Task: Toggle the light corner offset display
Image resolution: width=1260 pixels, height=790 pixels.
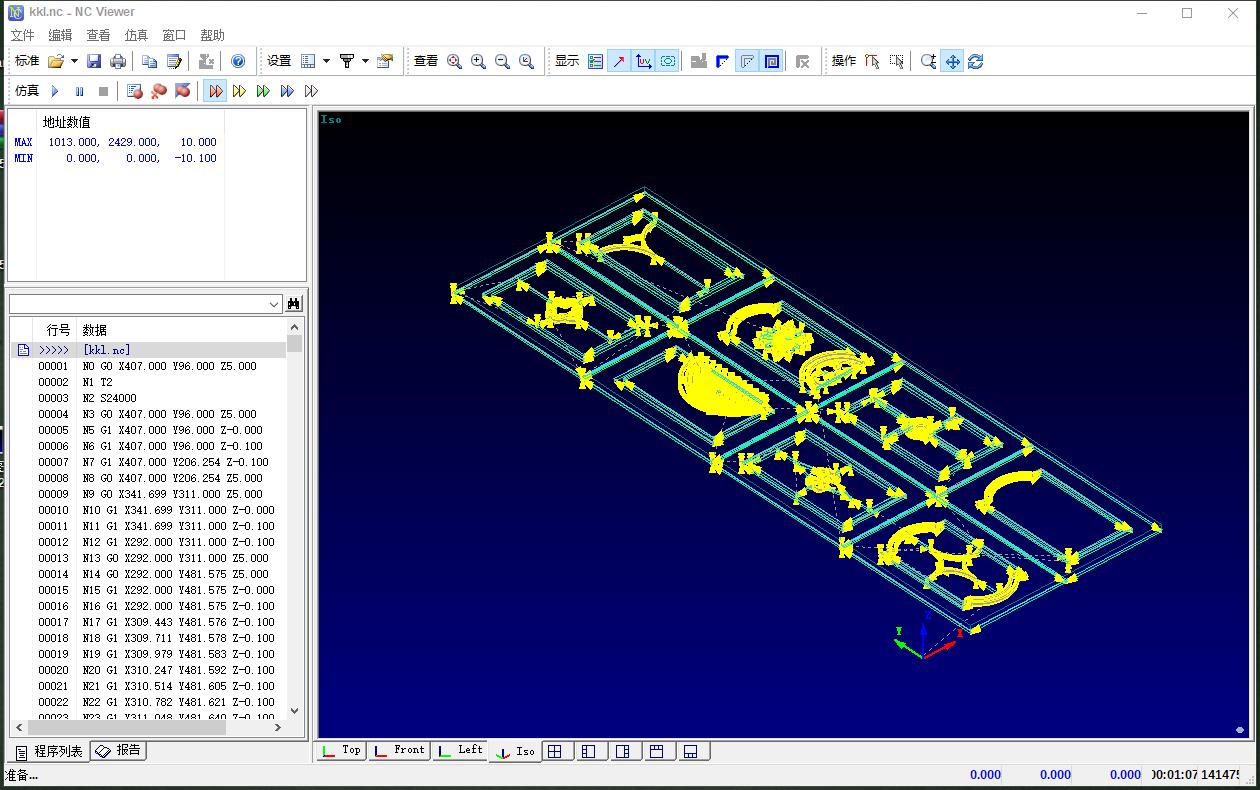Action: click(x=747, y=61)
